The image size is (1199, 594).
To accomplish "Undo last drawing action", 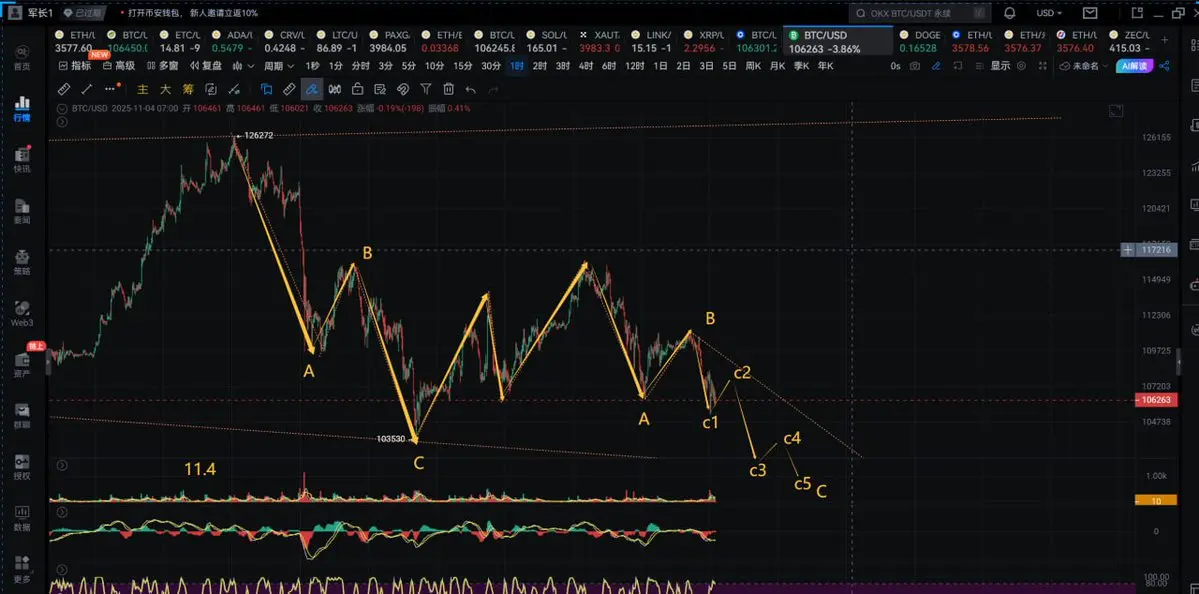I will 471,89.
